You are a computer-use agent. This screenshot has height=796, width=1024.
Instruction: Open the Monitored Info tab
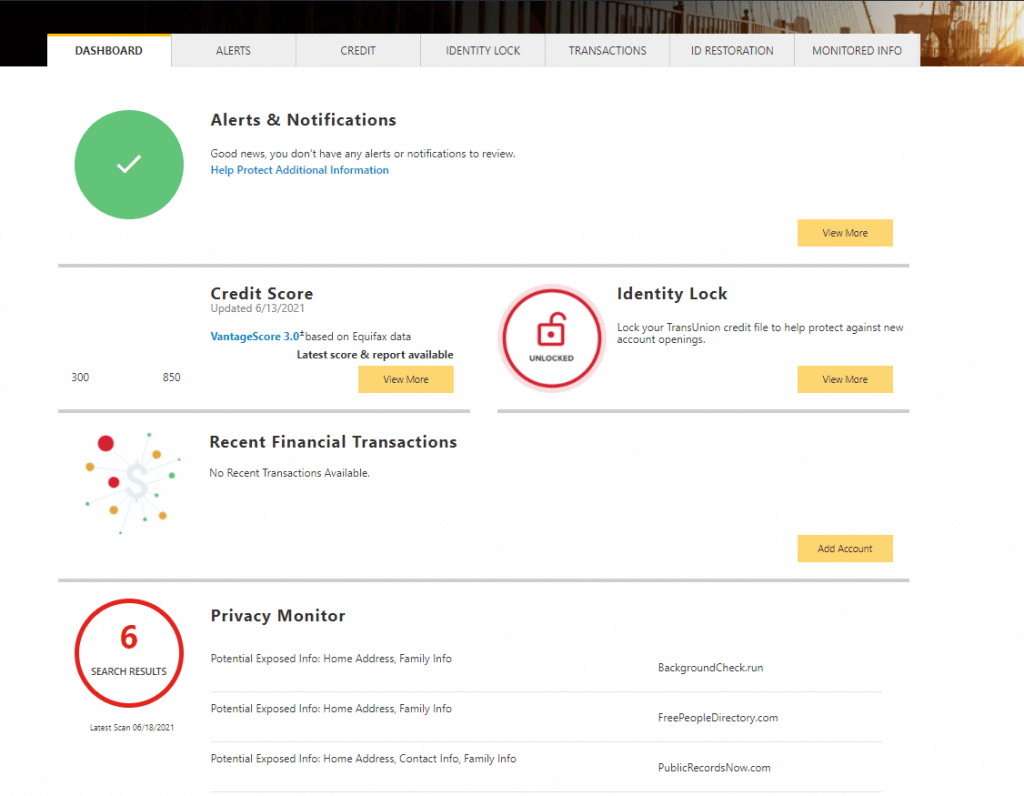click(x=856, y=50)
